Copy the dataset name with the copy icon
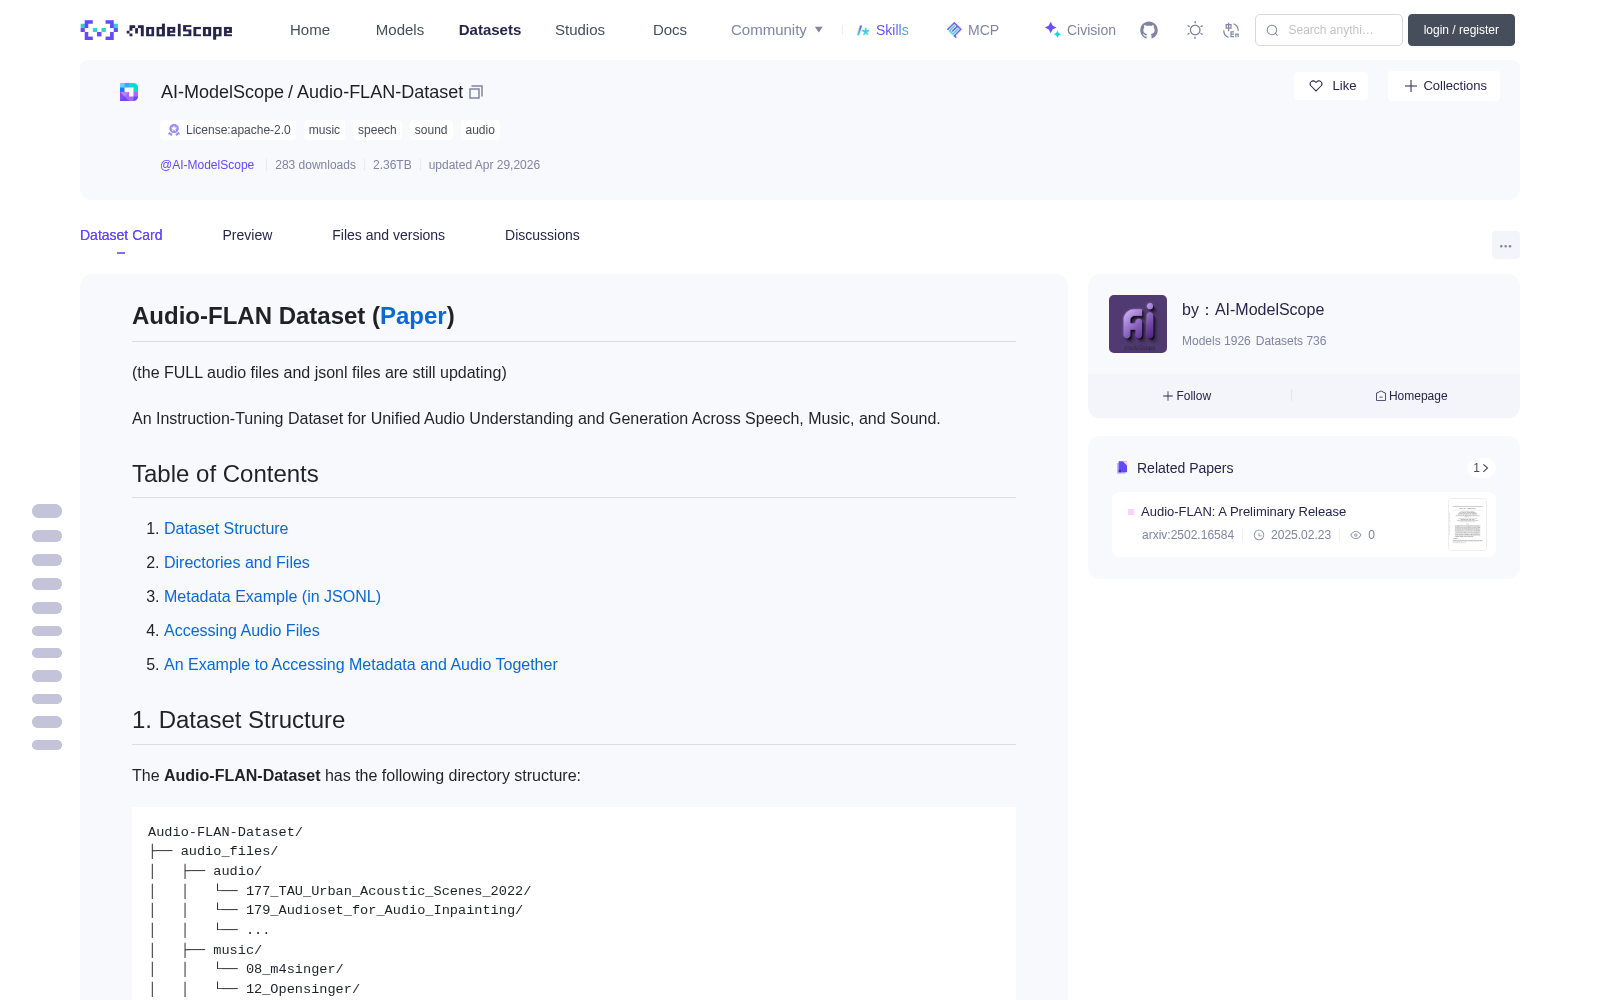This screenshot has height=1000, width=1600. [476, 92]
